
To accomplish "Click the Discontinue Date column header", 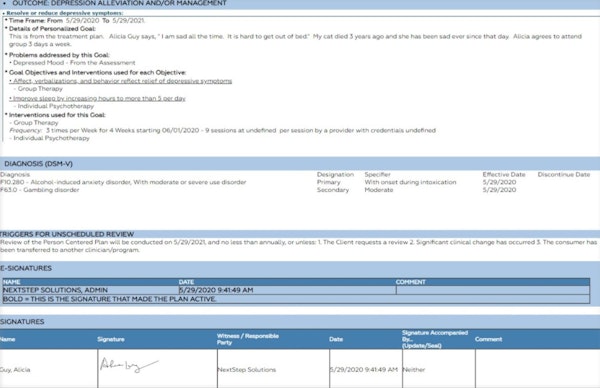I will [x=564, y=174].
